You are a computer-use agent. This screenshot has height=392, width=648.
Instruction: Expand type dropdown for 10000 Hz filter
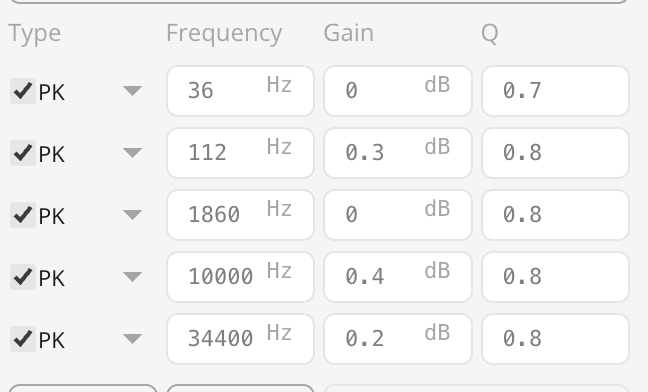(133, 277)
